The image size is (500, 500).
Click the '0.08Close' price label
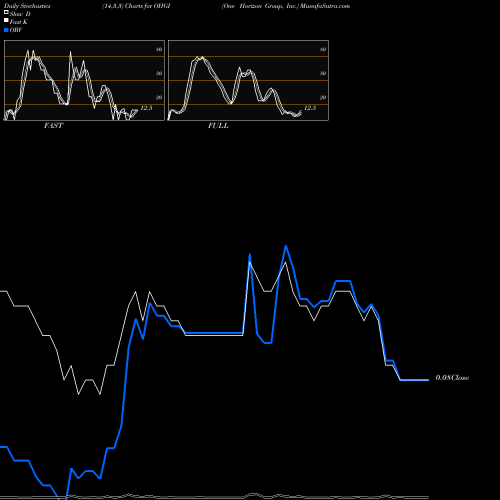click(x=452, y=378)
